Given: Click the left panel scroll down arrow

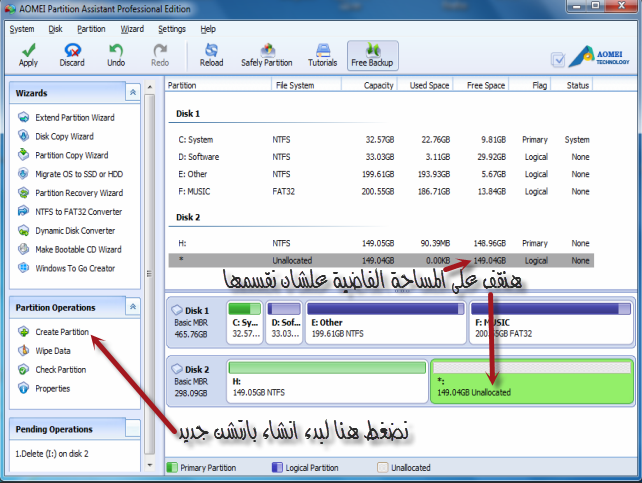Looking at the screenshot, I should (x=150, y=465).
